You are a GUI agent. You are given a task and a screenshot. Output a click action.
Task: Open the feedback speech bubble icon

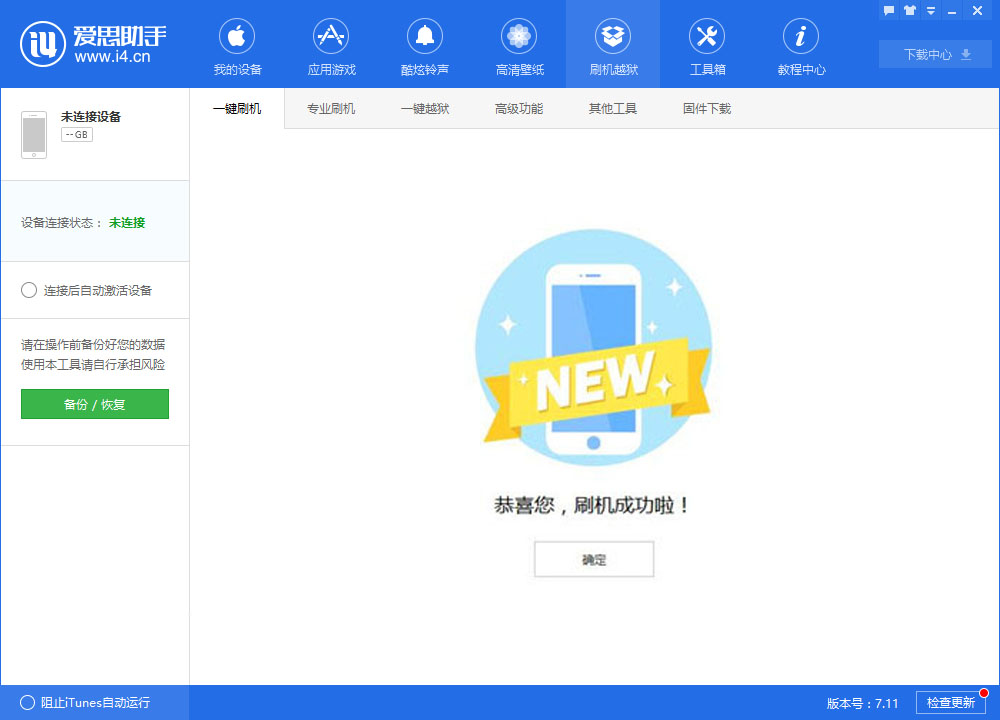click(889, 10)
